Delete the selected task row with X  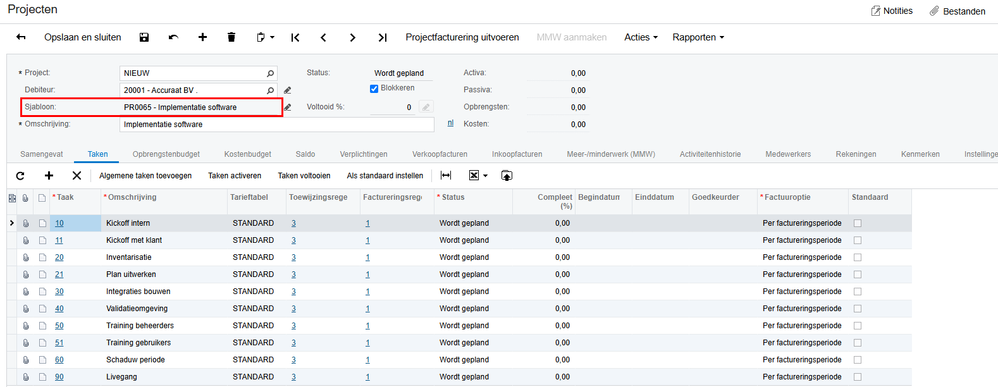tap(76, 176)
